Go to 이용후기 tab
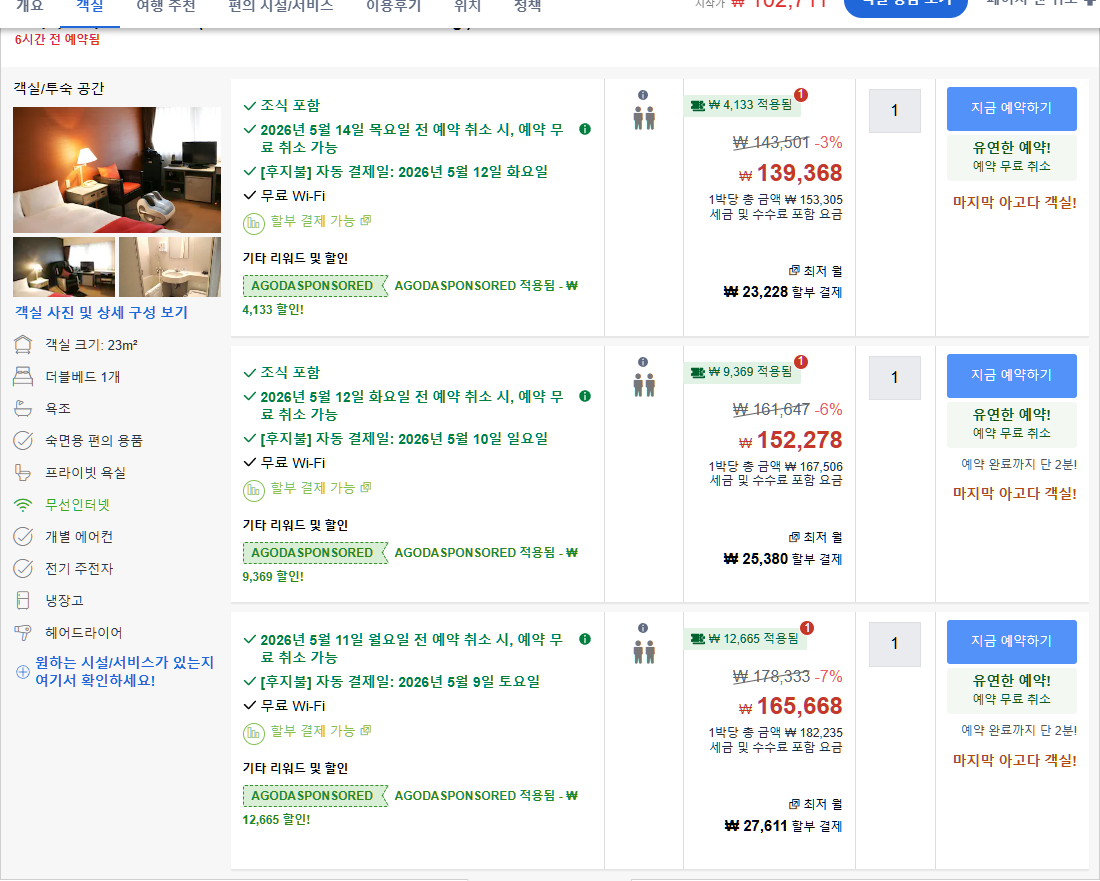1100x881 pixels. pos(394,7)
